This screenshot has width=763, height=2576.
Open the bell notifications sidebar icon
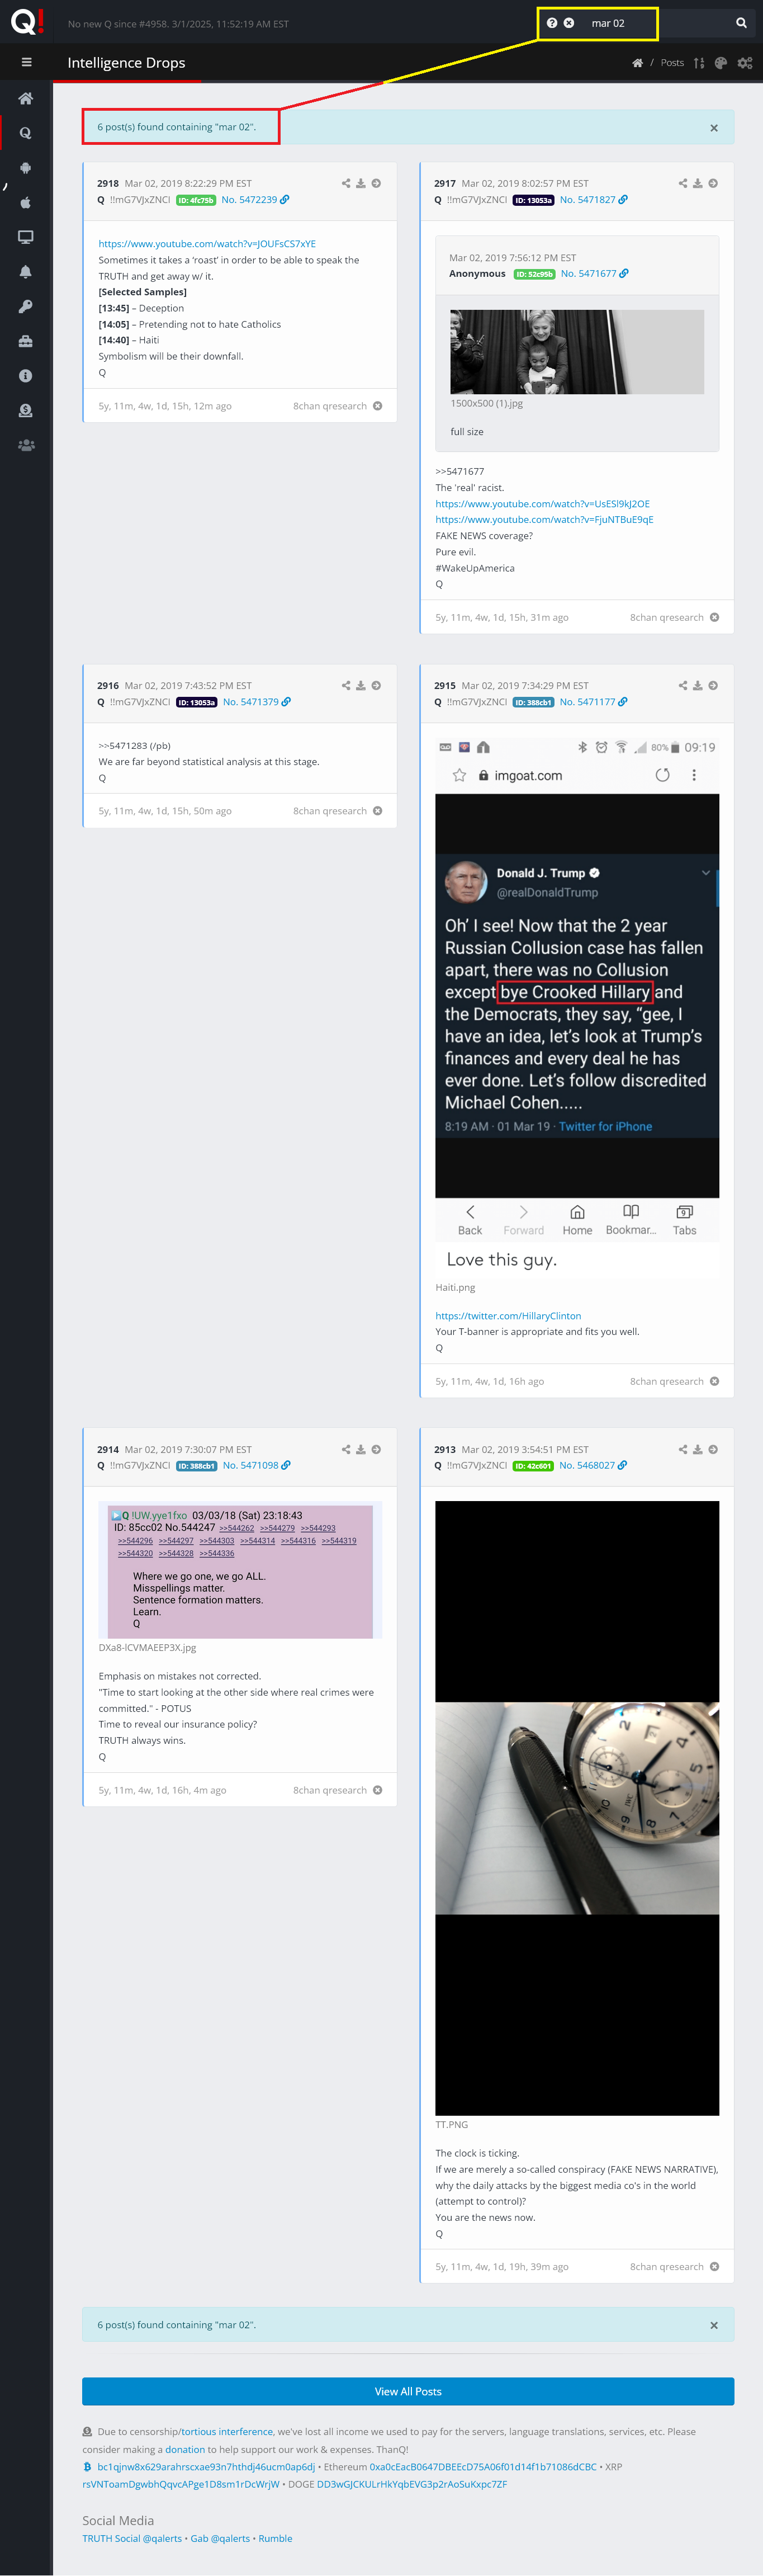pos(26,272)
